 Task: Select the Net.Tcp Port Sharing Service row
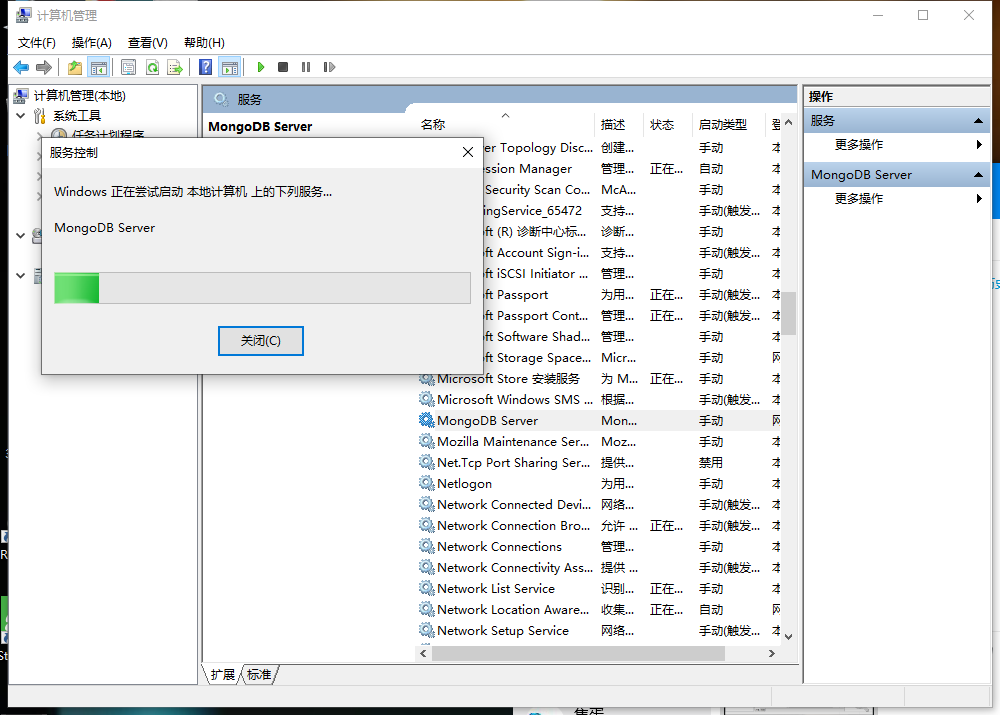pos(598,462)
